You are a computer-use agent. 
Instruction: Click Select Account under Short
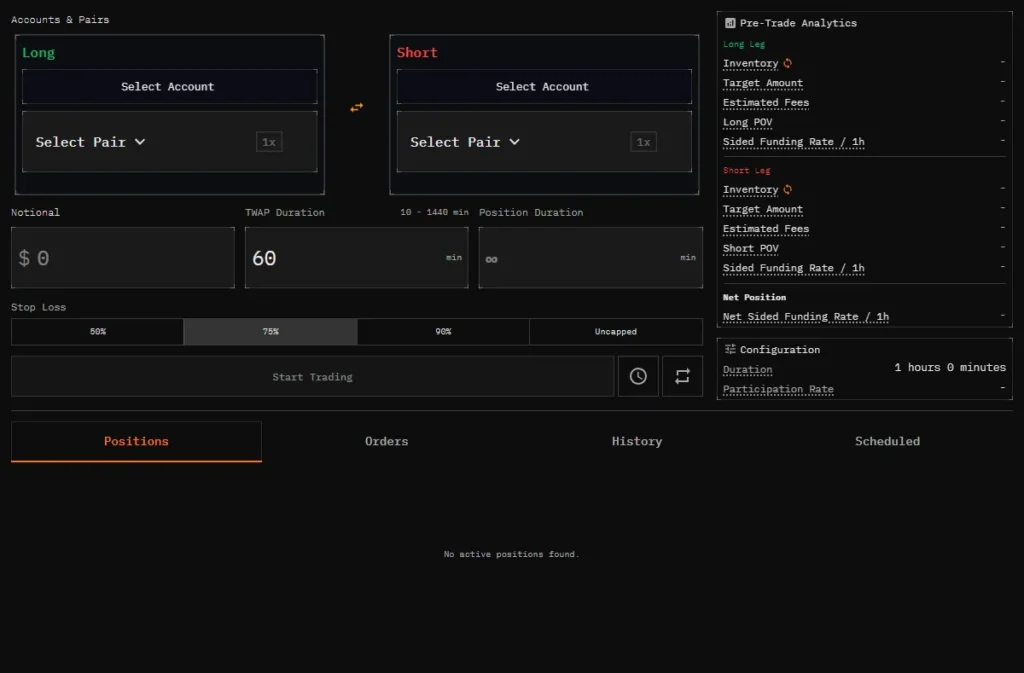click(543, 87)
